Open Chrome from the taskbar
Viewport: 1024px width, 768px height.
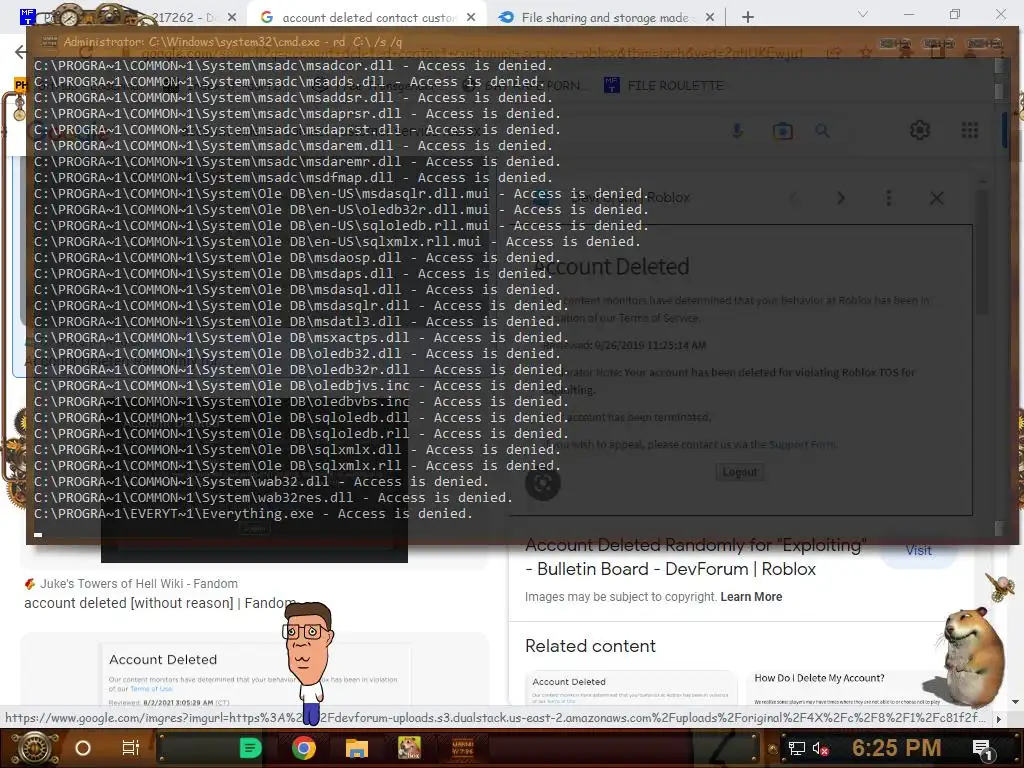point(304,748)
